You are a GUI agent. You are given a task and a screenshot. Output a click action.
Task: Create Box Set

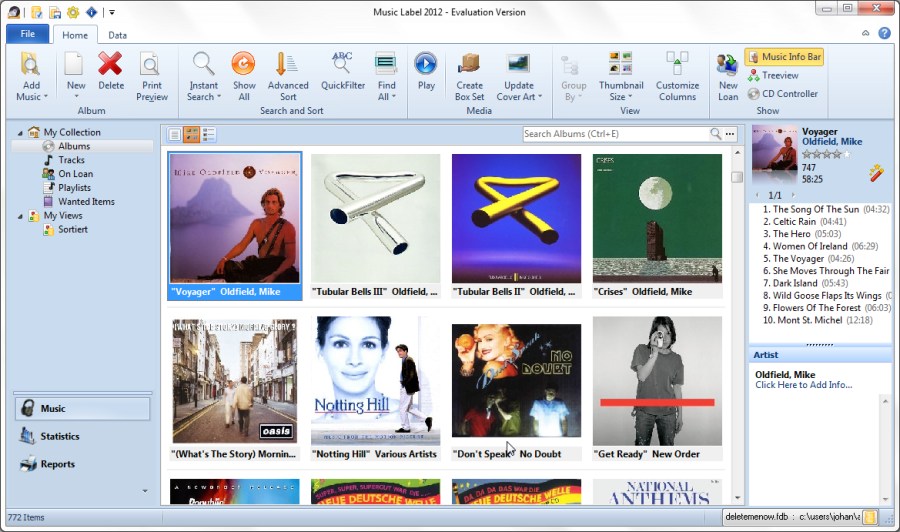click(470, 76)
